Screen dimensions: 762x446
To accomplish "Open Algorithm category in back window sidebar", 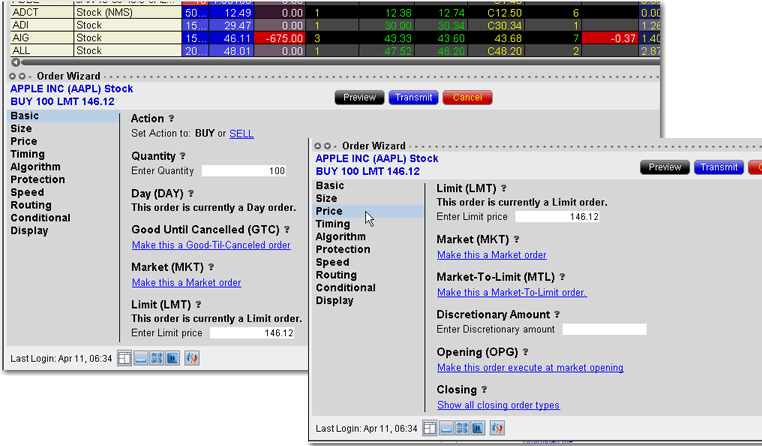I will pos(35,167).
